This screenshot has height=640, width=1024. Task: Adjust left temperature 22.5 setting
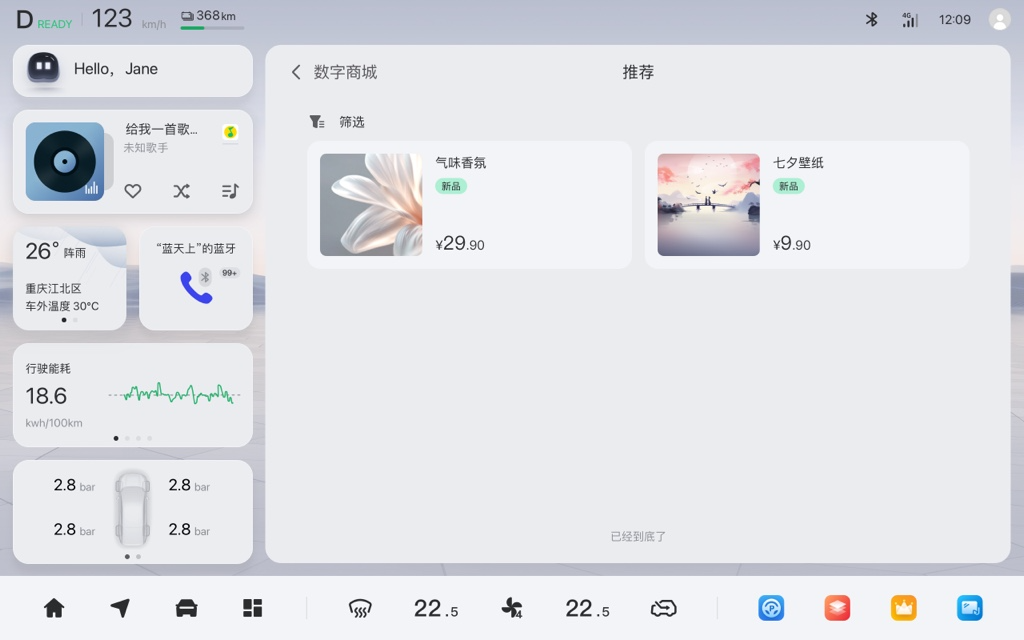[436, 609]
